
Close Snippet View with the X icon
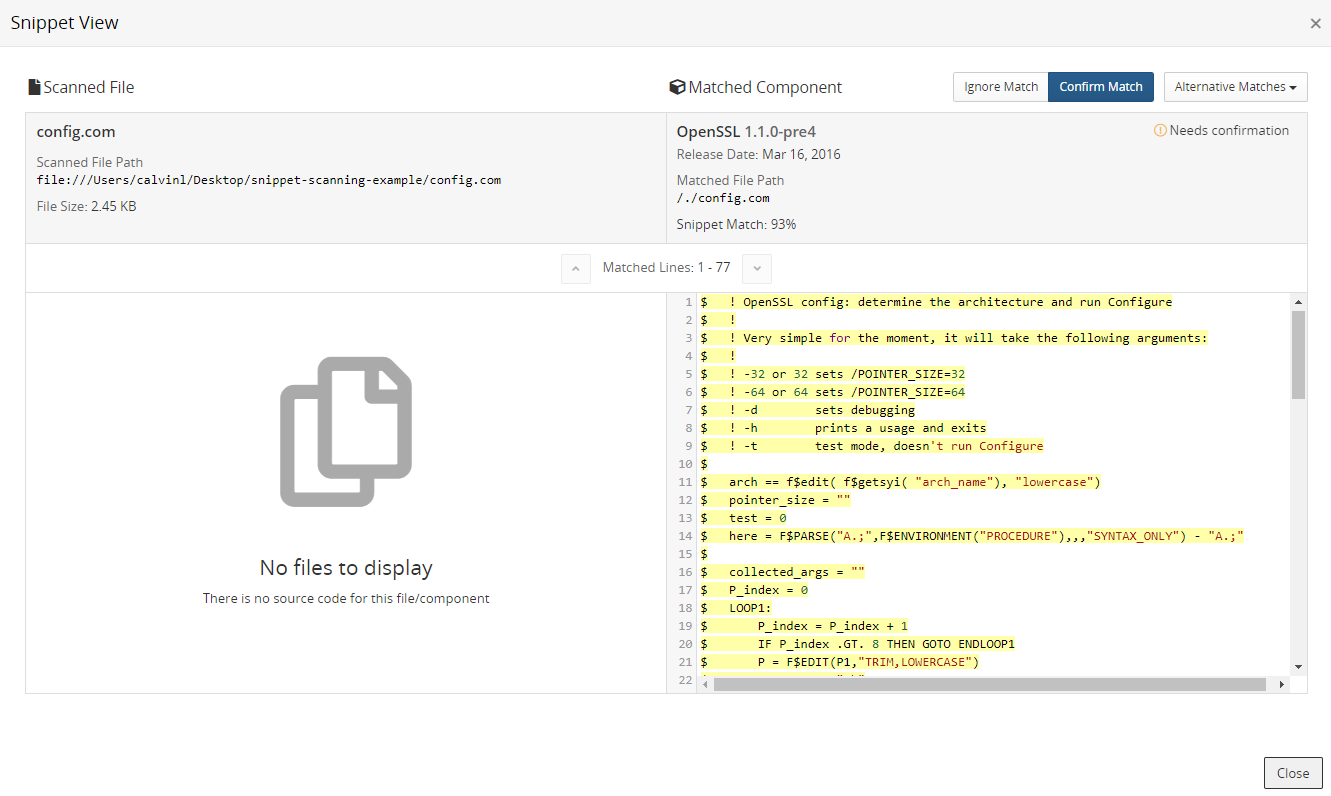1315,23
